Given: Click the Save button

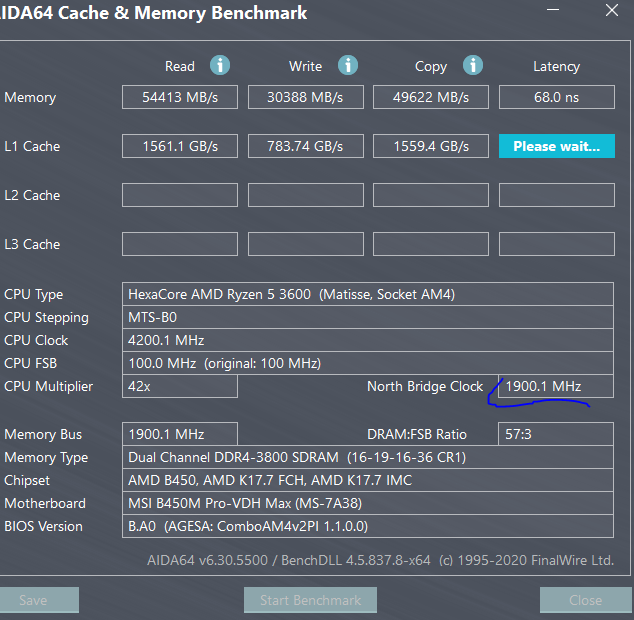Looking at the screenshot, I should tap(39, 600).
